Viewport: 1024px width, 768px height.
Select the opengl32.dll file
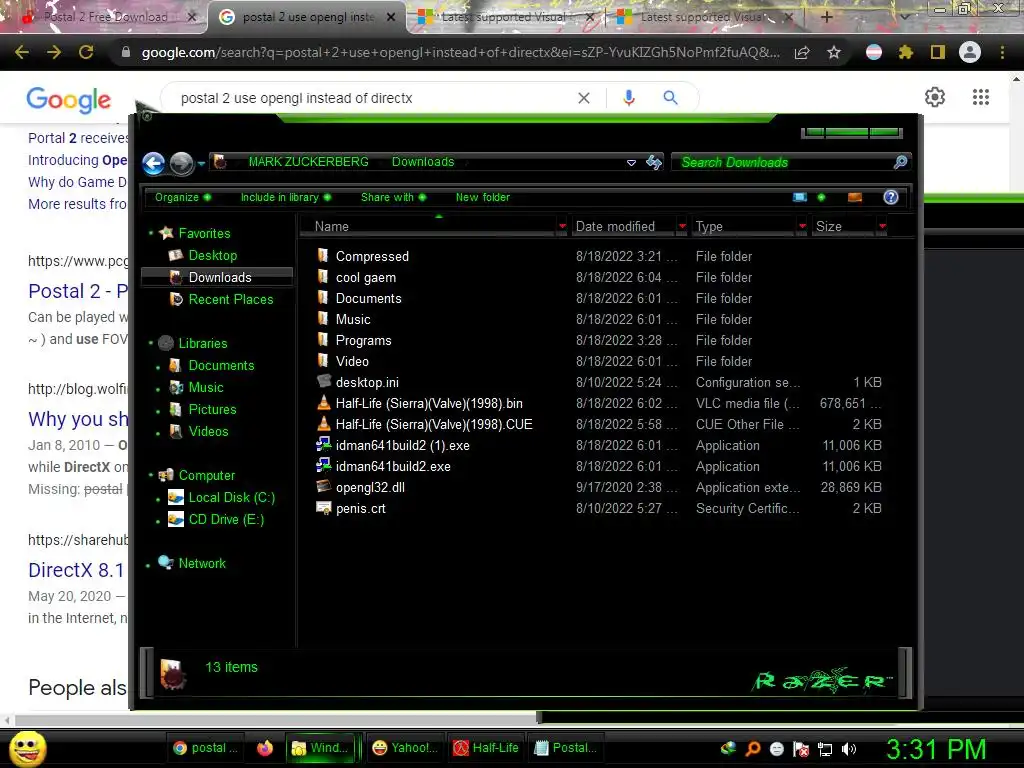click(x=370, y=487)
